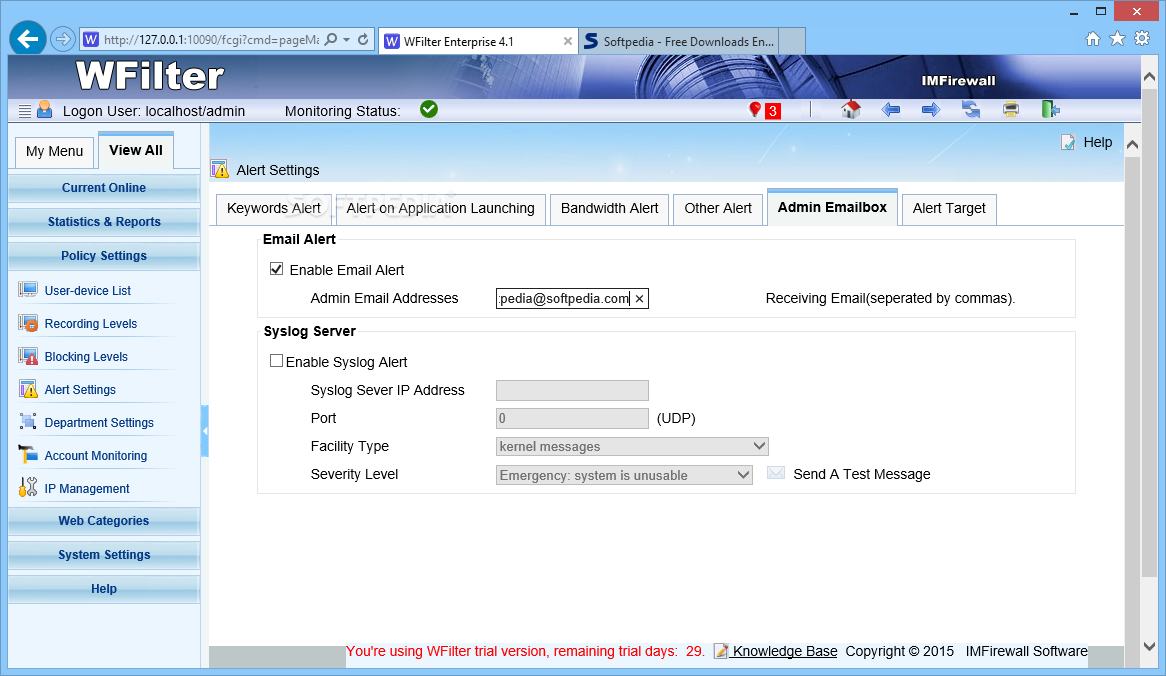Switch to the Keywords Alert tab
Viewport: 1166px width, 676px height.
pos(274,209)
